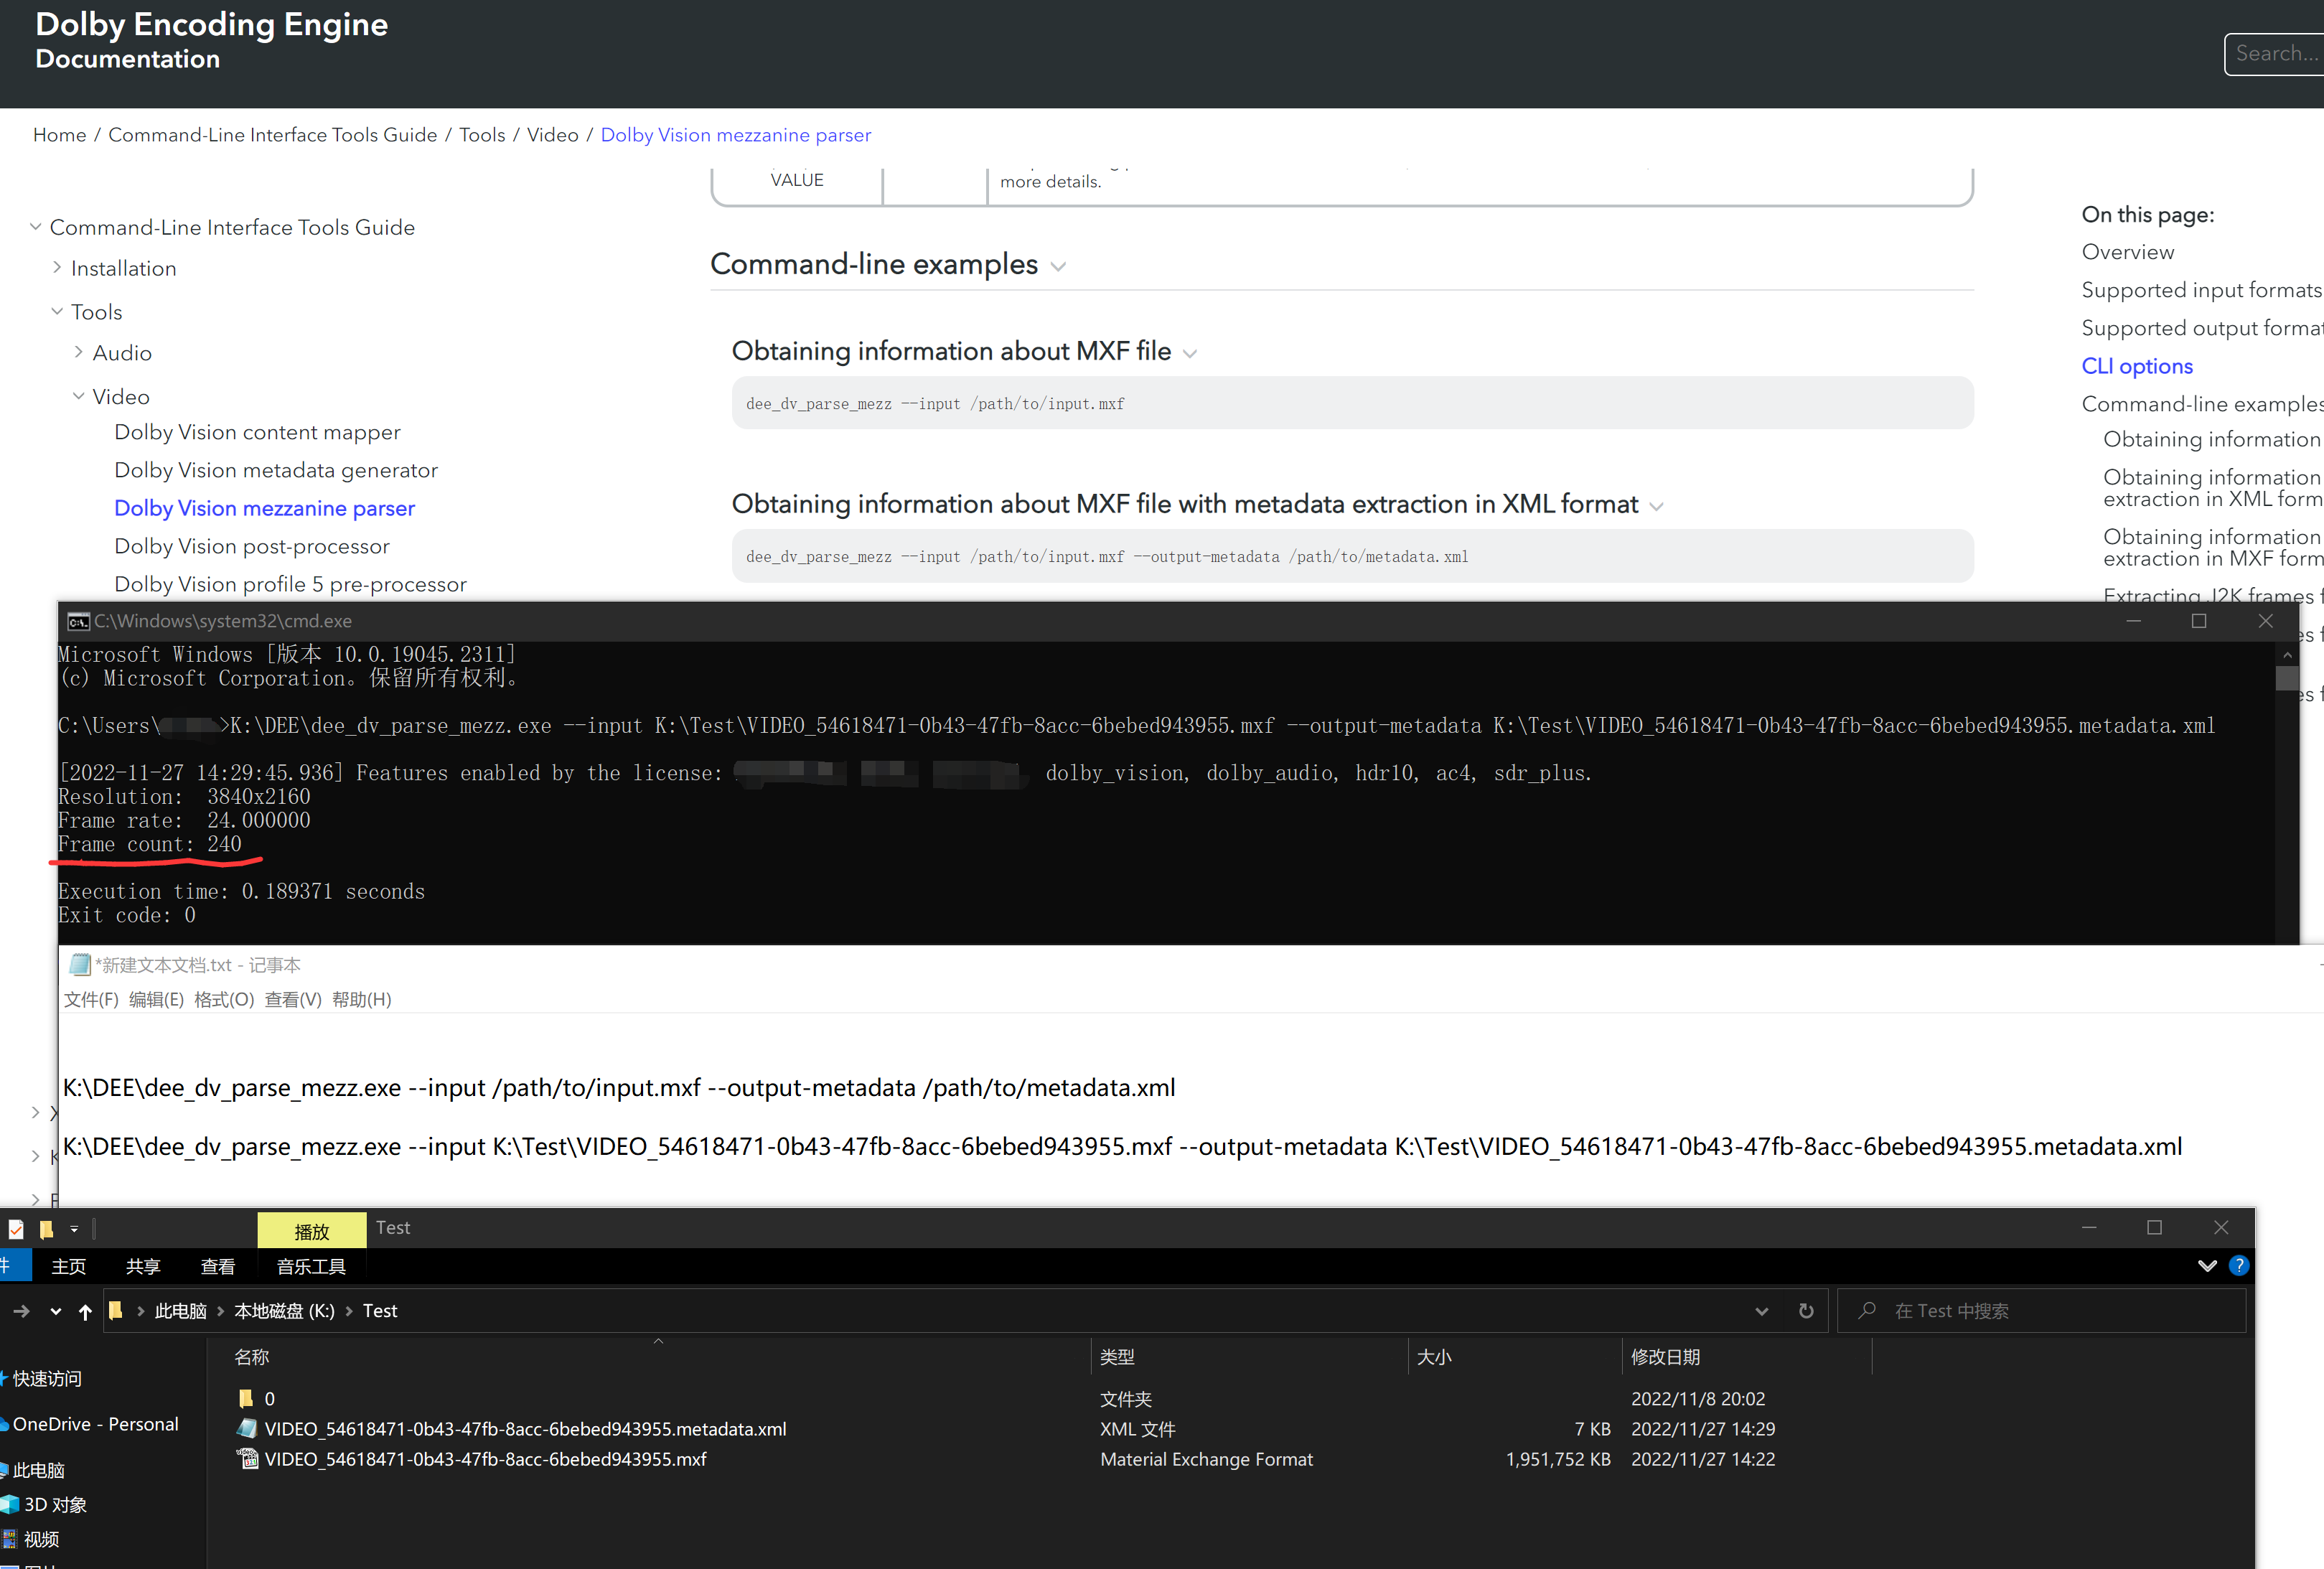The width and height of the screenshot is (2324, 1569).
Task: Select the .mxf video file icon
Action: pyautogui.click(x=247, y=1459)
